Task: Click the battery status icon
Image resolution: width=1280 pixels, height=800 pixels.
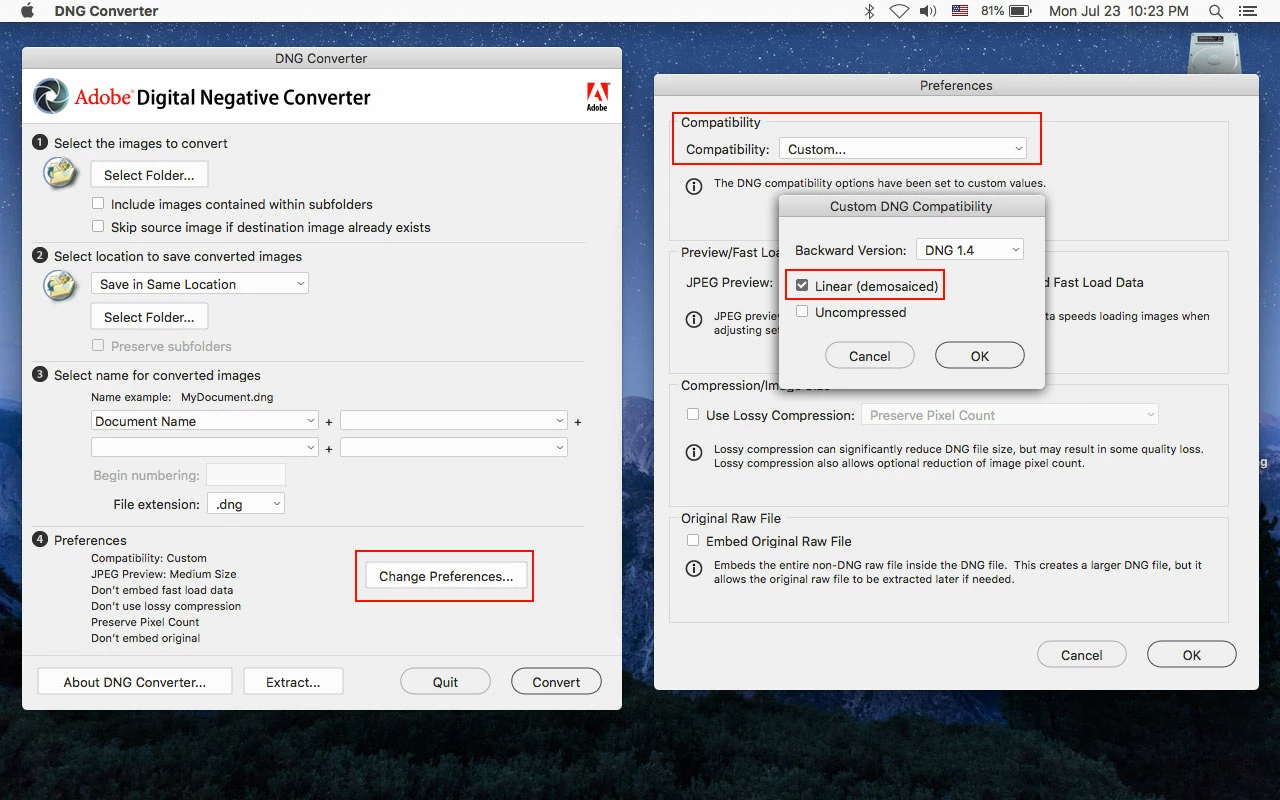Action: point(1020,11)
